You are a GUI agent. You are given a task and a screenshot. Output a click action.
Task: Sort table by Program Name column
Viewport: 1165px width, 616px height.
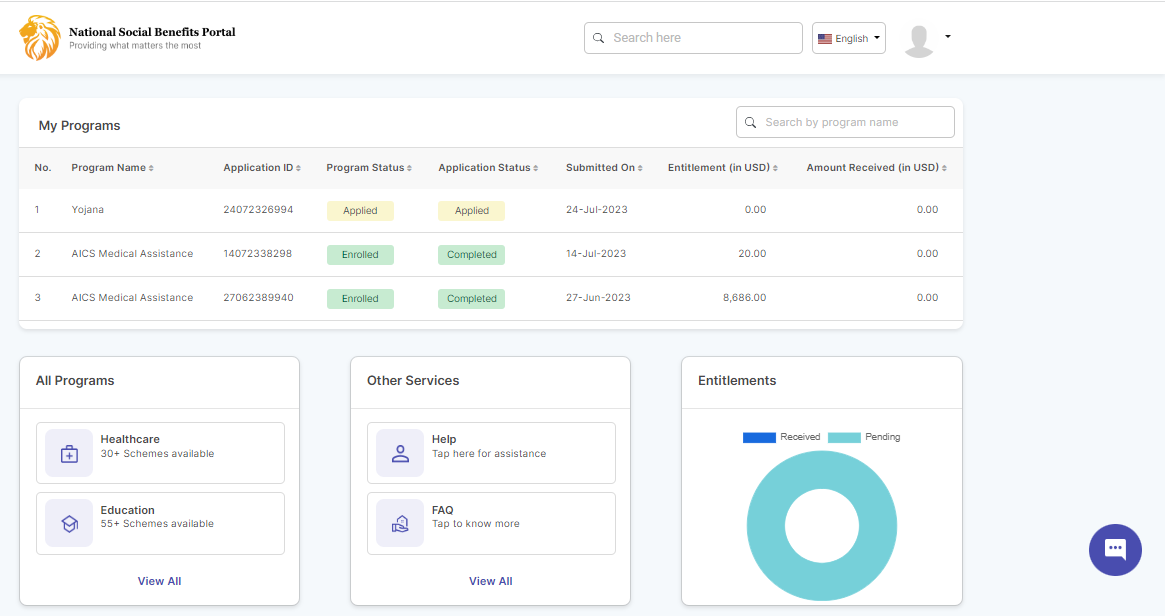click(112, 168)
